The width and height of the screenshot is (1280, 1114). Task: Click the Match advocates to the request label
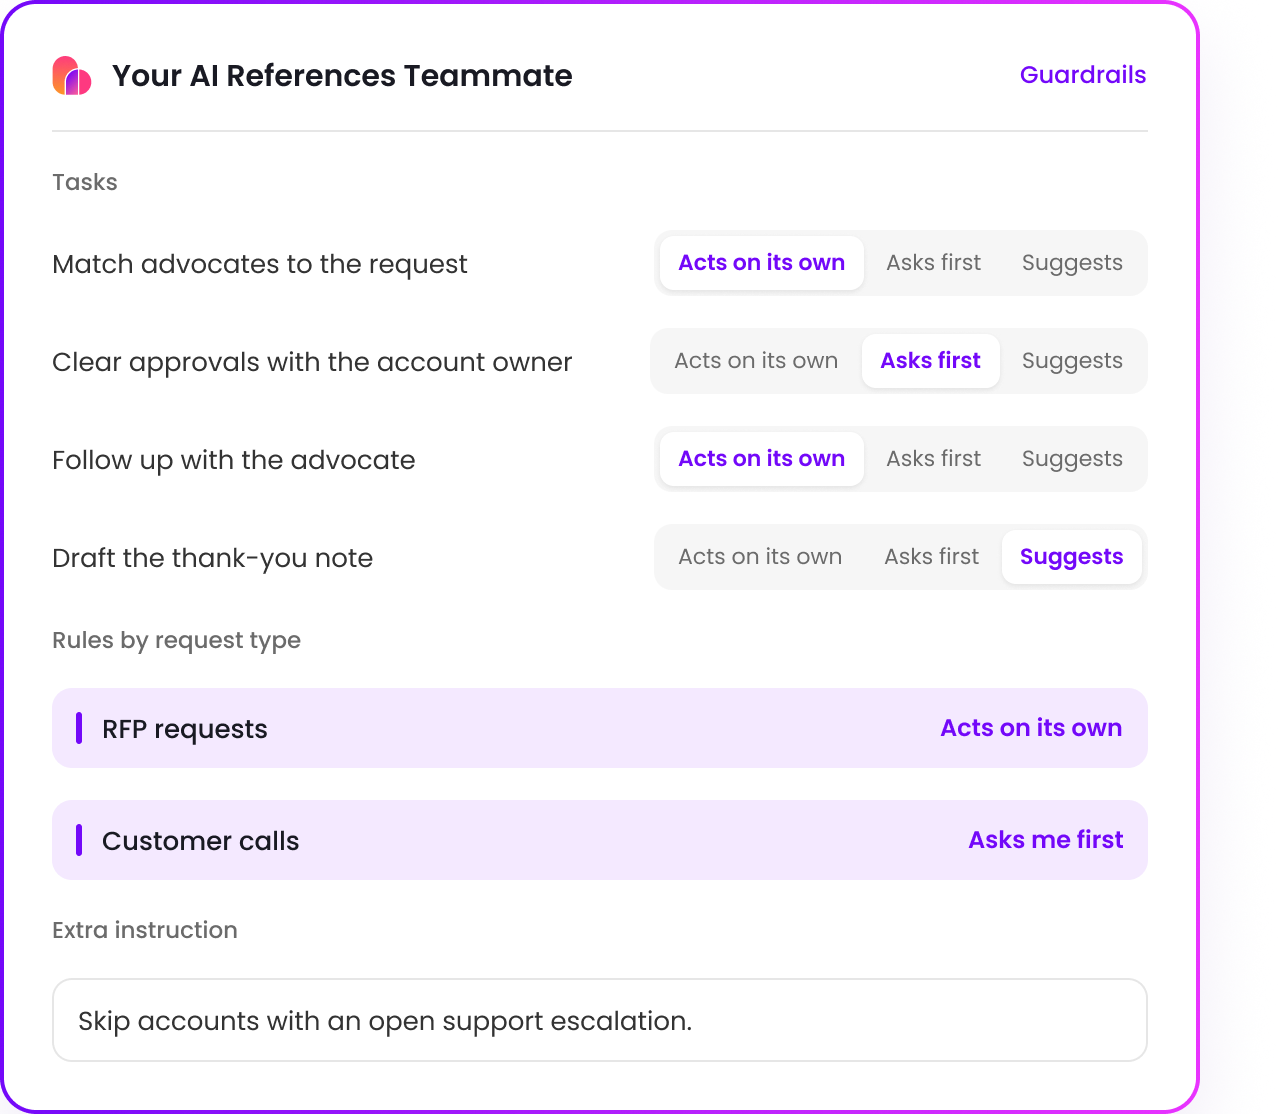click(260, 264)
